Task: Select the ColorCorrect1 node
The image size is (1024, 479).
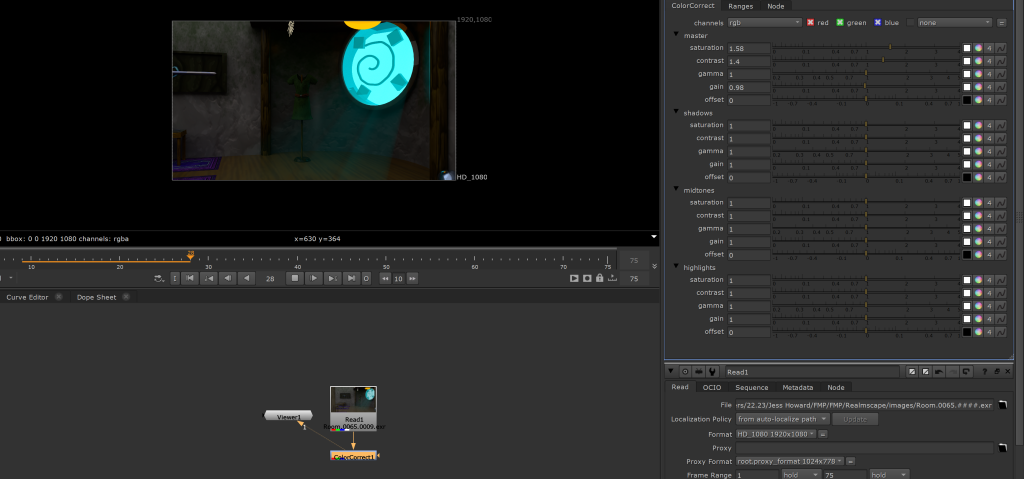Action: [353, 456]
